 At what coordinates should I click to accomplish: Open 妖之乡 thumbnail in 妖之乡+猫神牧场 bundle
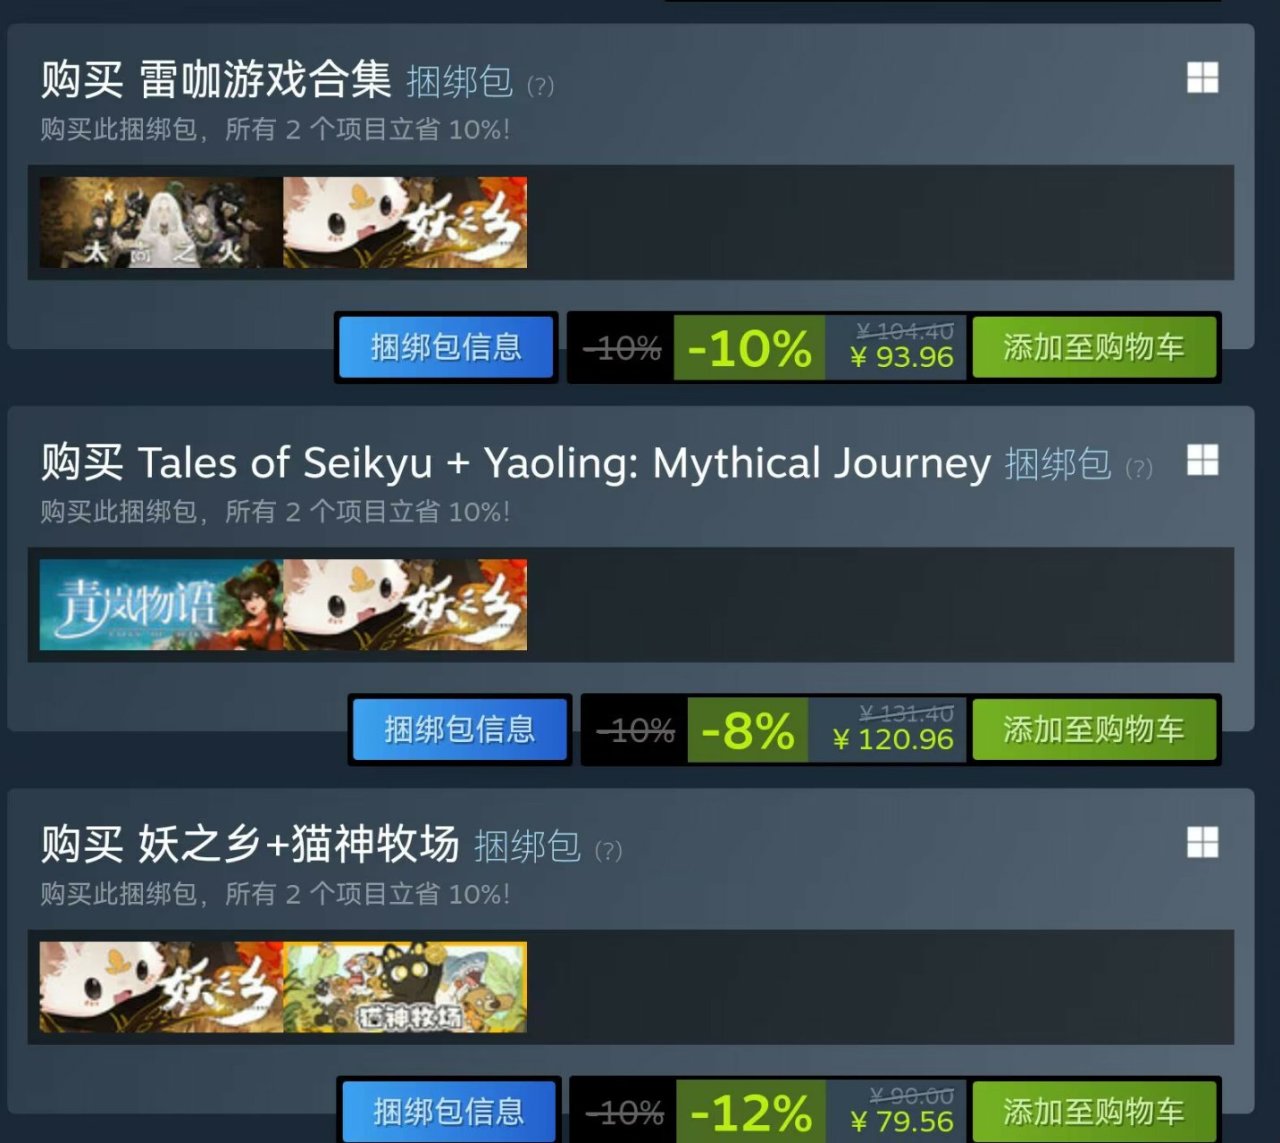[161, 987]
